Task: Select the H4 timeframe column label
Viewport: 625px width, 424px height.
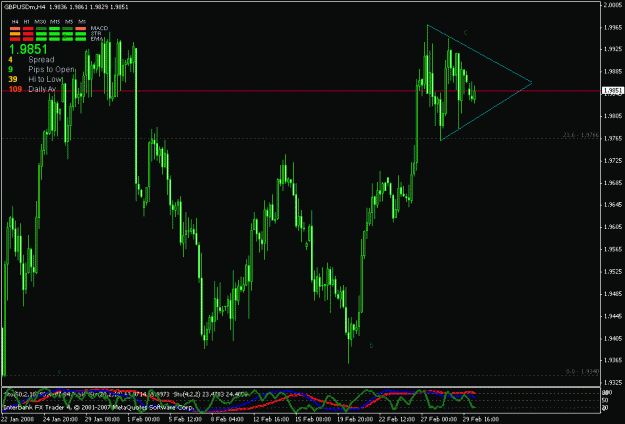Action: pyautogui.click(x=15, y=22)
